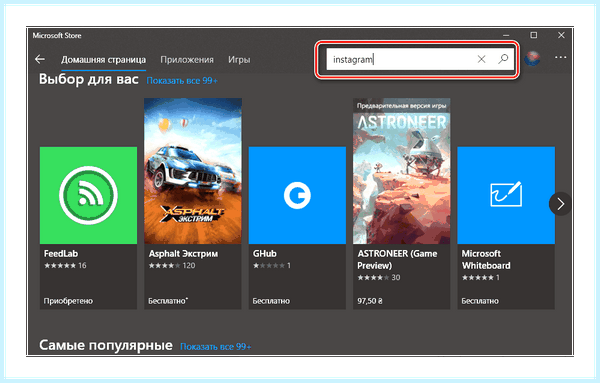Open Показать все 99+ beside Самые популярные
600x383 pixels.
216,347
